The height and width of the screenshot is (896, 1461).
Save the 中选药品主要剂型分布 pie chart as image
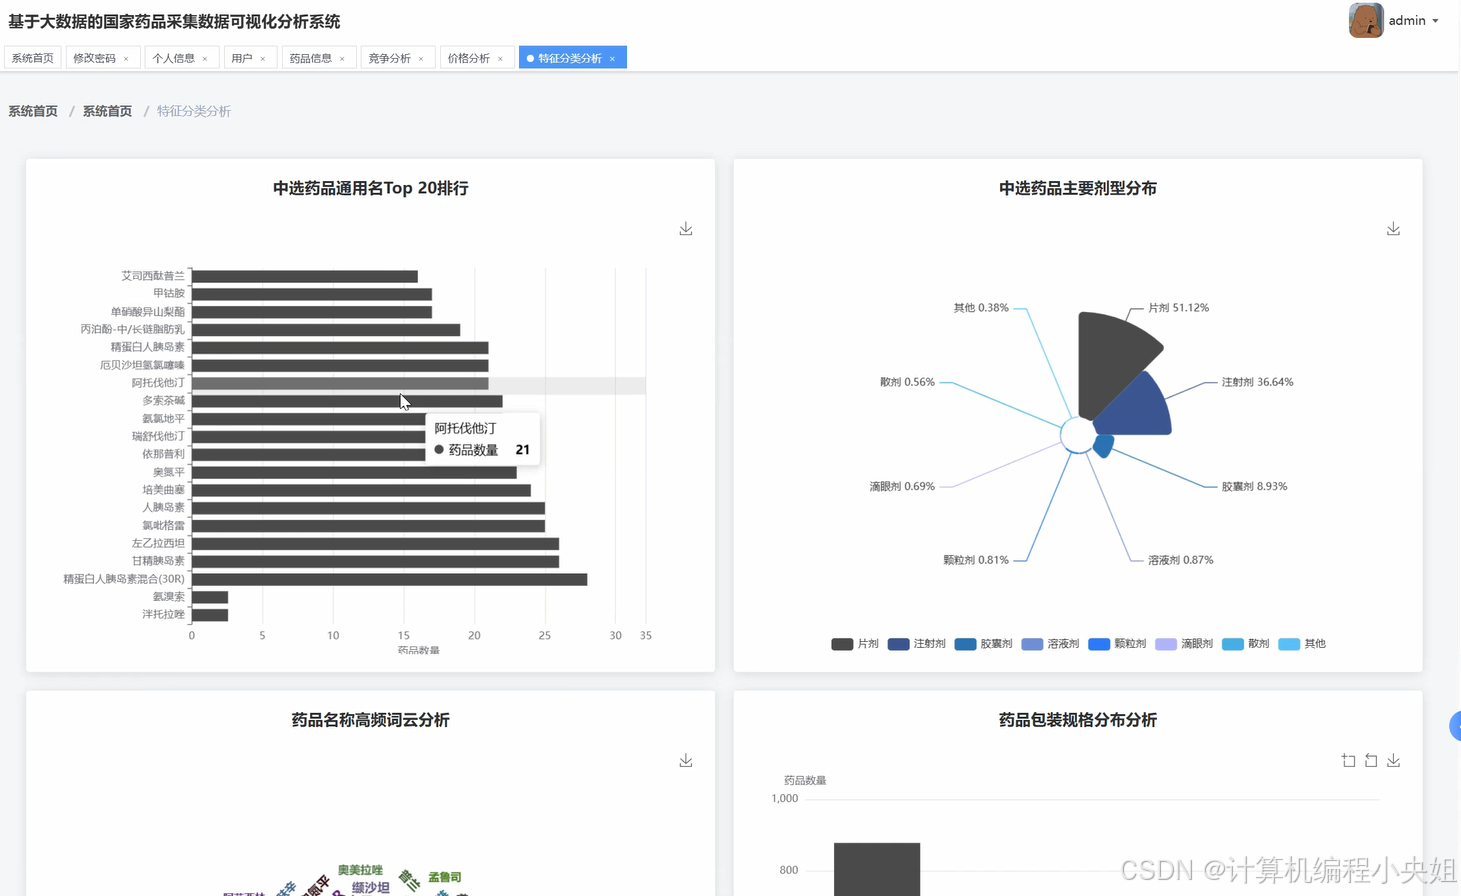point(1393,229)
